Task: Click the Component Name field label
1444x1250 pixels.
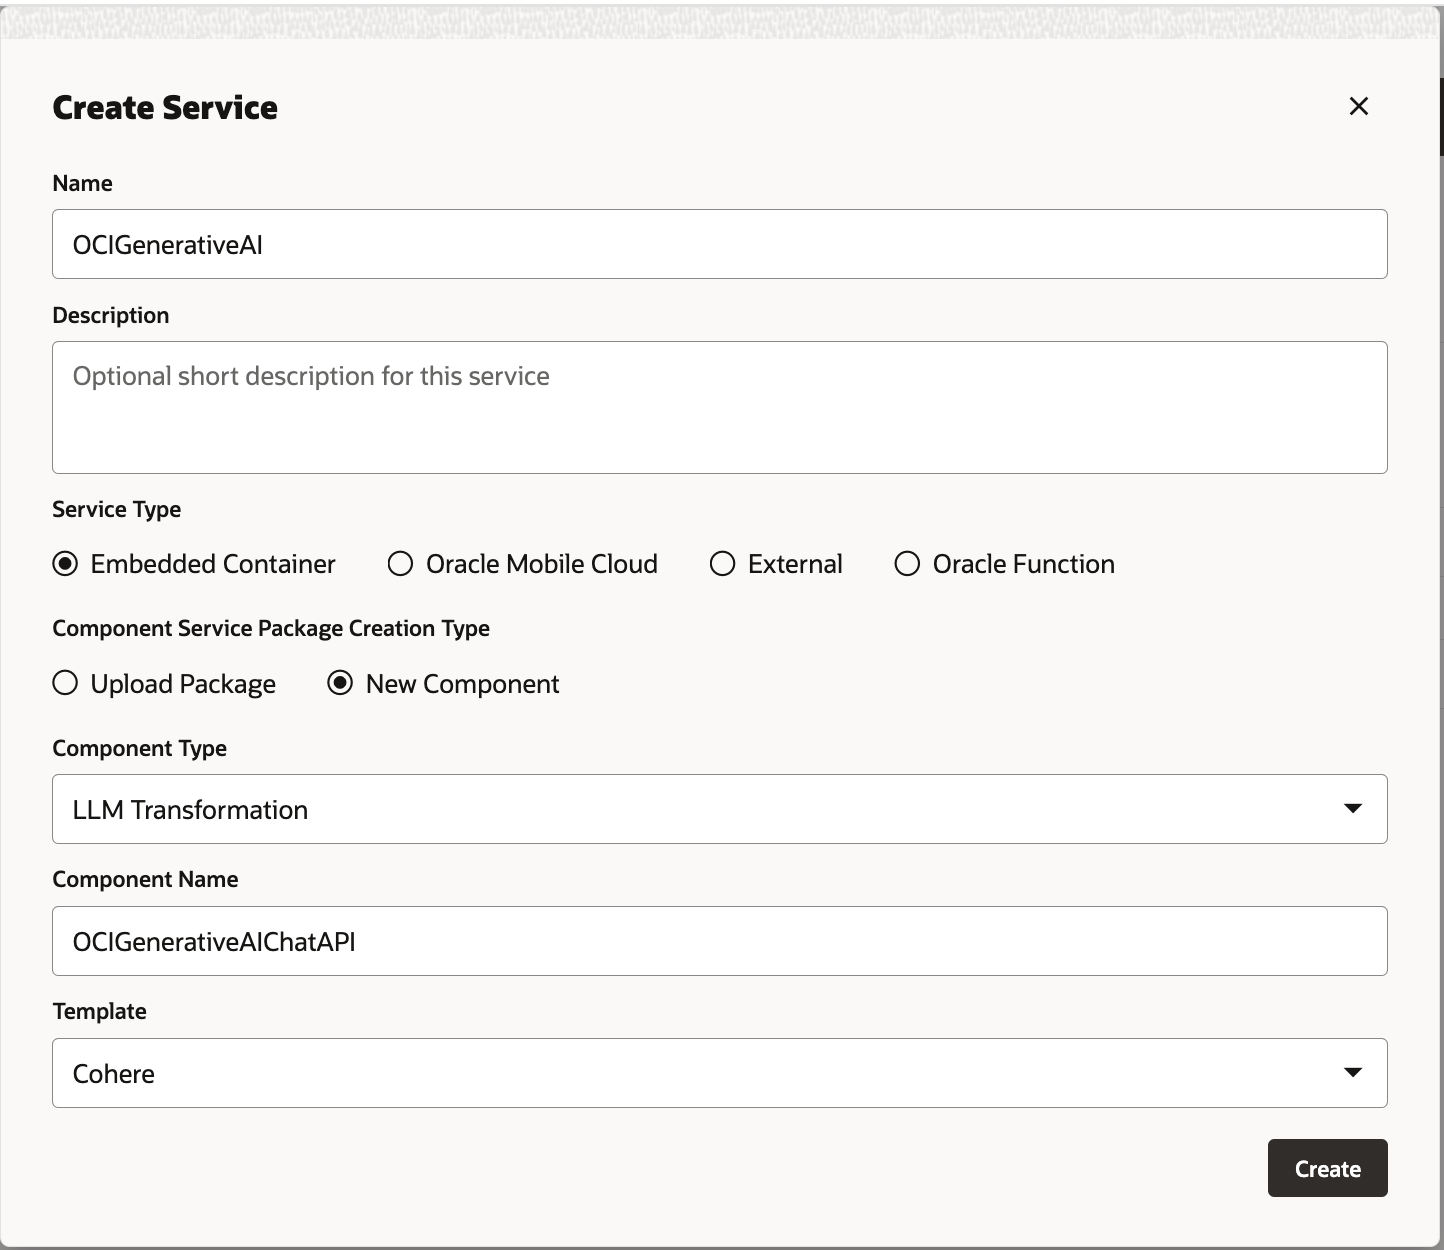Action: click(x=145, y=879)
